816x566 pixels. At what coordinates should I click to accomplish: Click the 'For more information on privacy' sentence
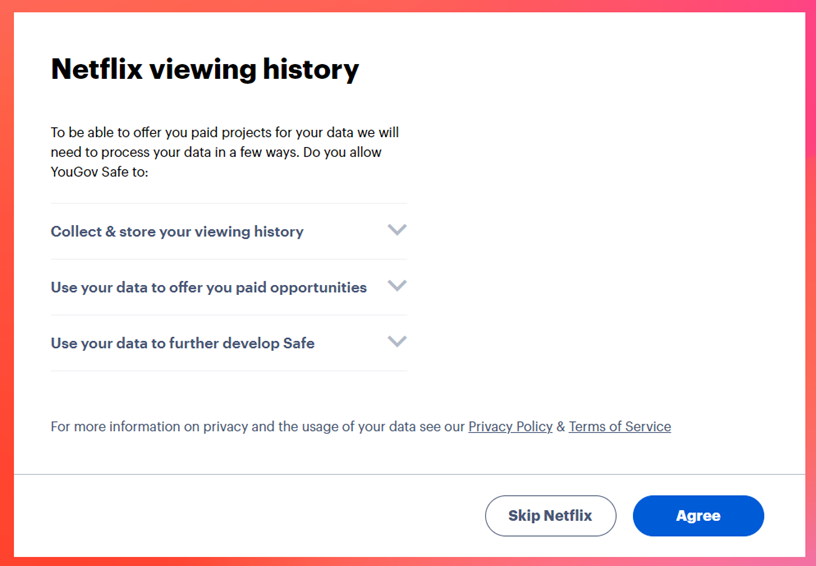click(x=258, y=426)
